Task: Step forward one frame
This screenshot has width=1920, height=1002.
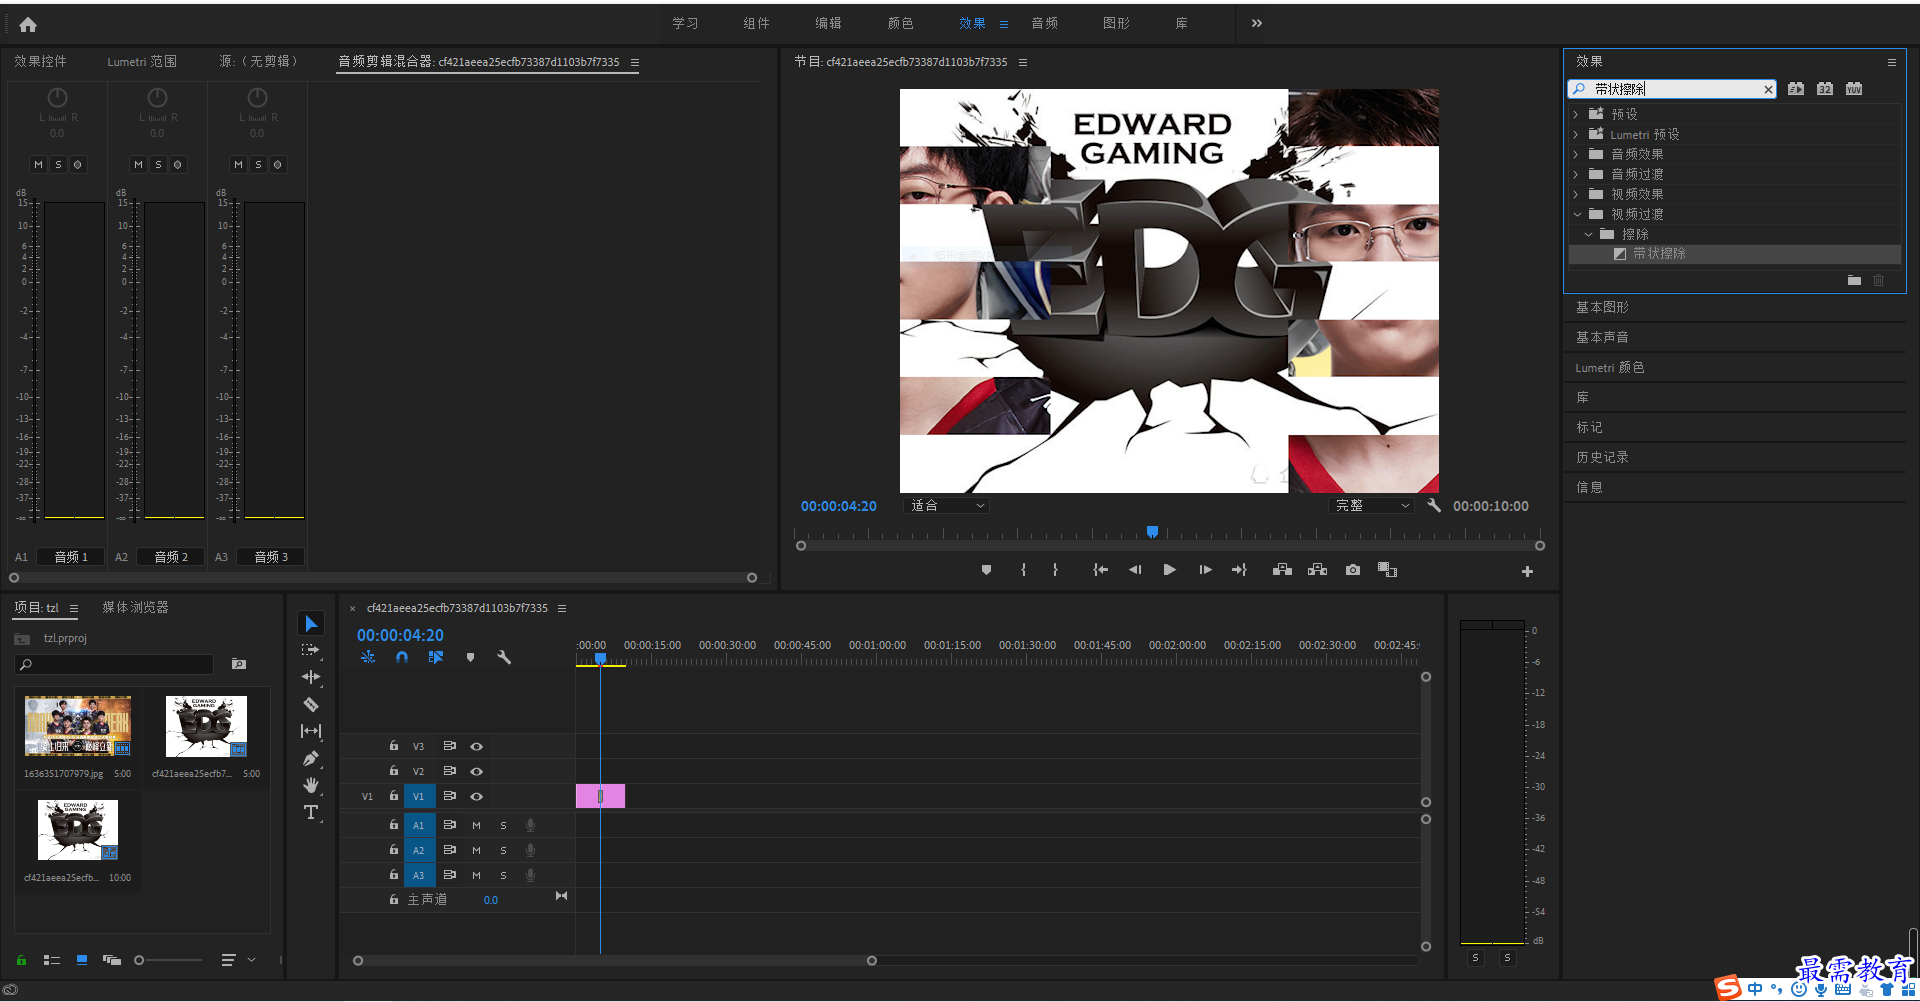Action: [1205, 570]
